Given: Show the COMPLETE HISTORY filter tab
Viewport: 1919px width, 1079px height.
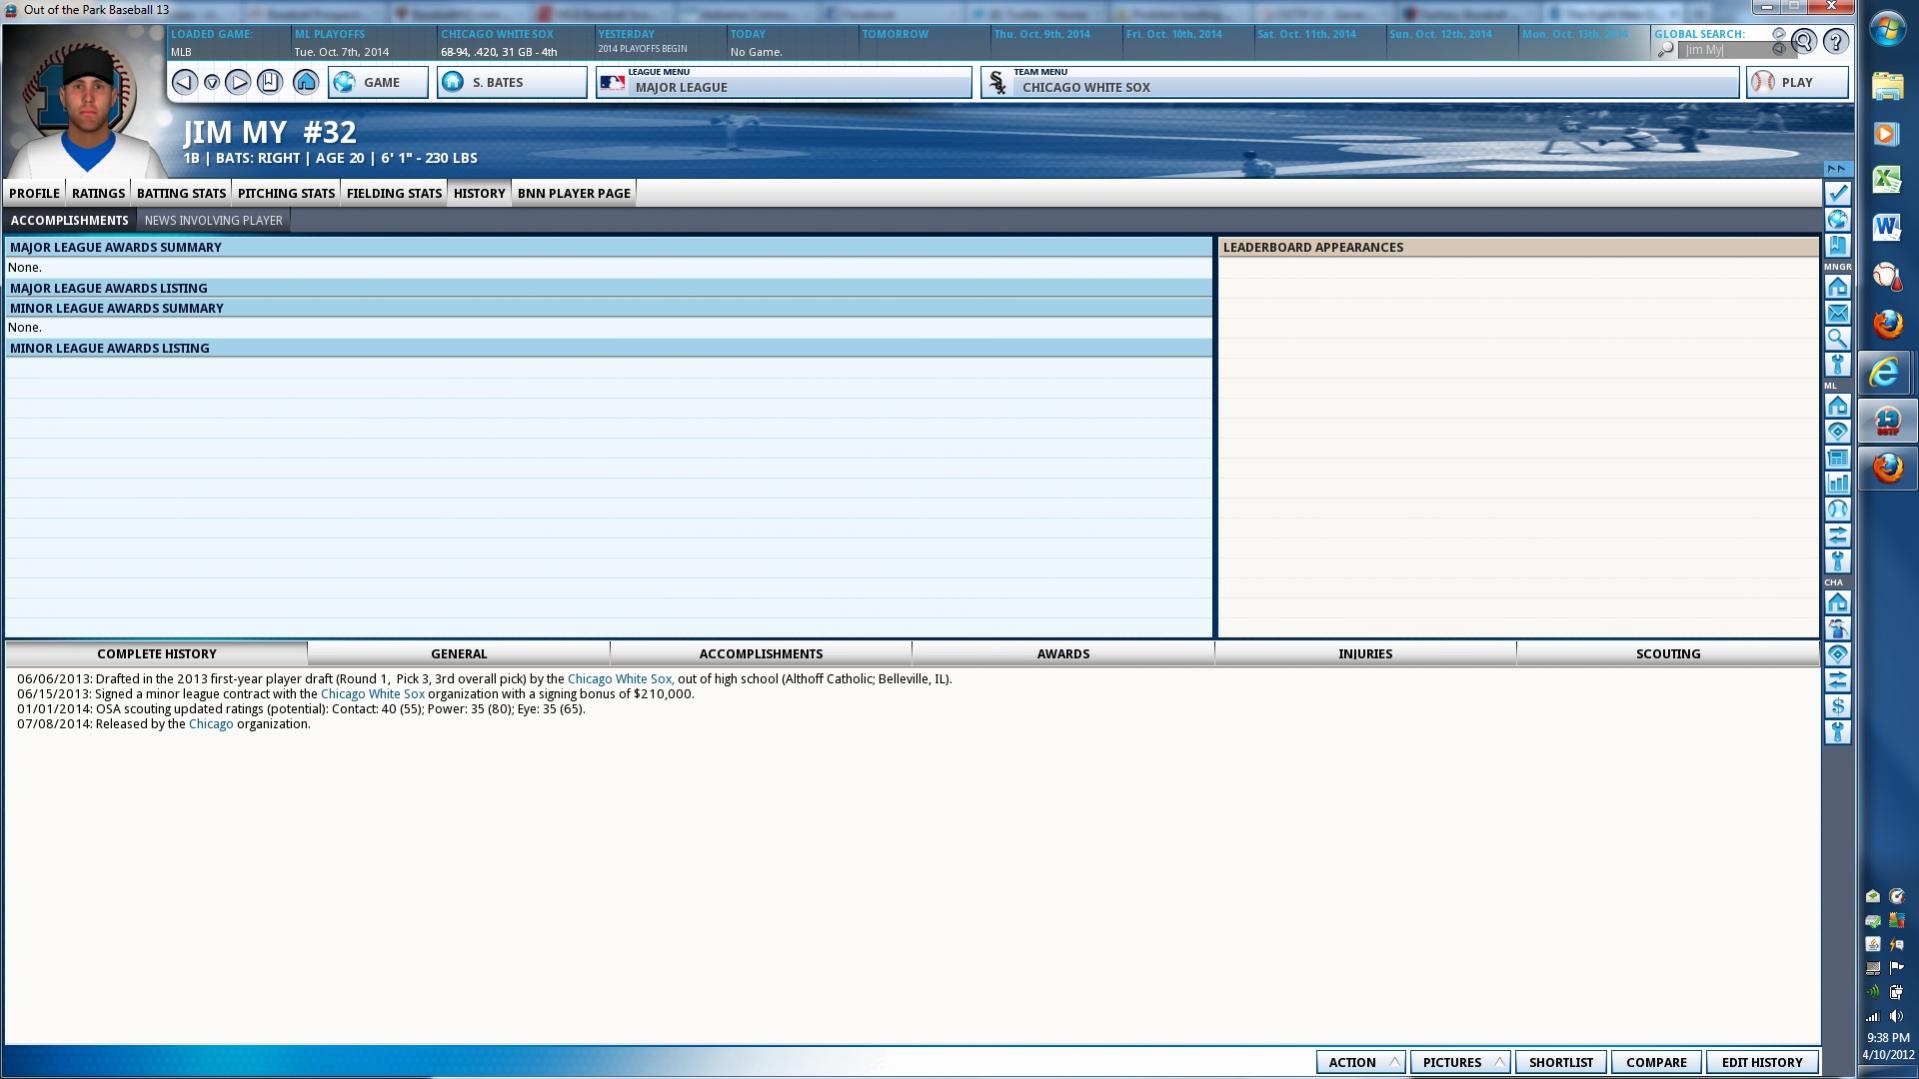Looking at the screenshot, I should [x=157, y=654].
